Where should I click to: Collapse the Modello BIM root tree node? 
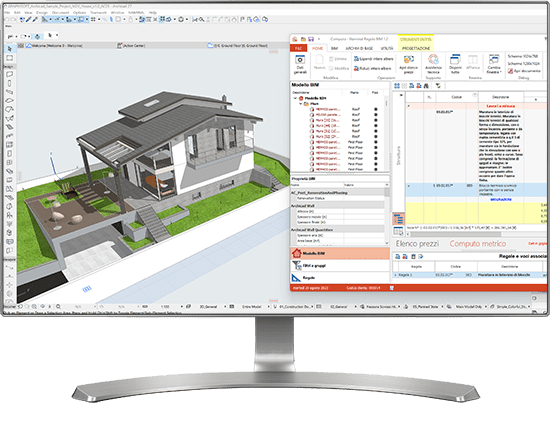click(x=295, y=99)
